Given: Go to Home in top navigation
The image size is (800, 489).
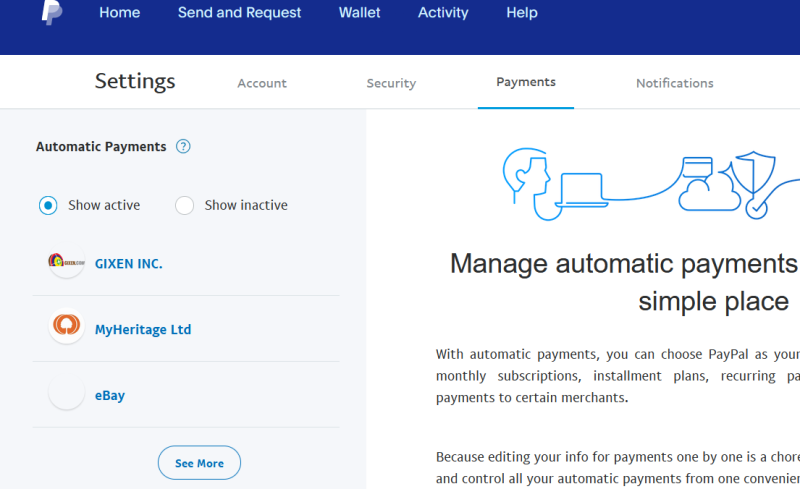Looking at the screenshot, I should (119, 12).
